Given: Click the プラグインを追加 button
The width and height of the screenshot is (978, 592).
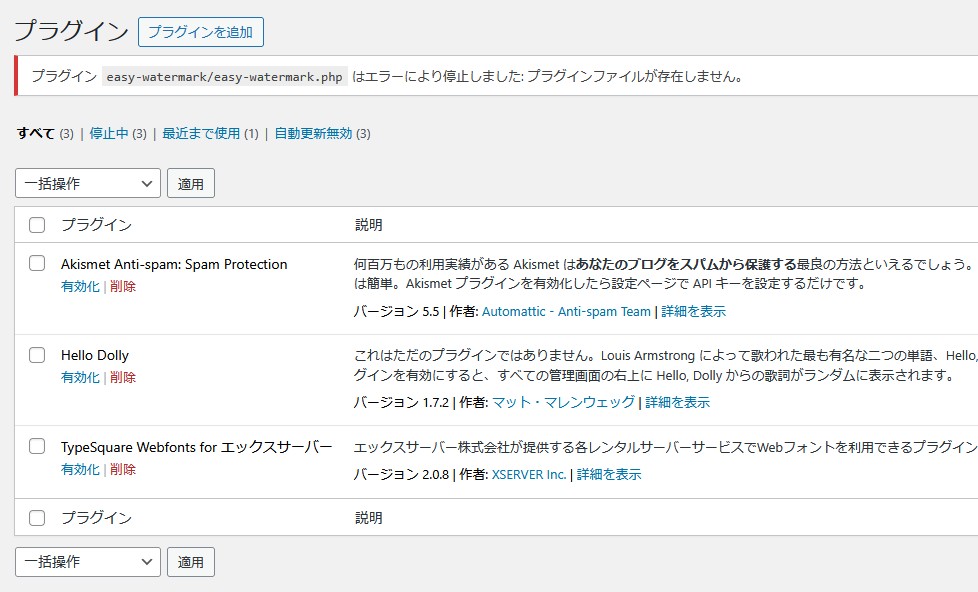Looking at the screenshot, I should 200,32.
